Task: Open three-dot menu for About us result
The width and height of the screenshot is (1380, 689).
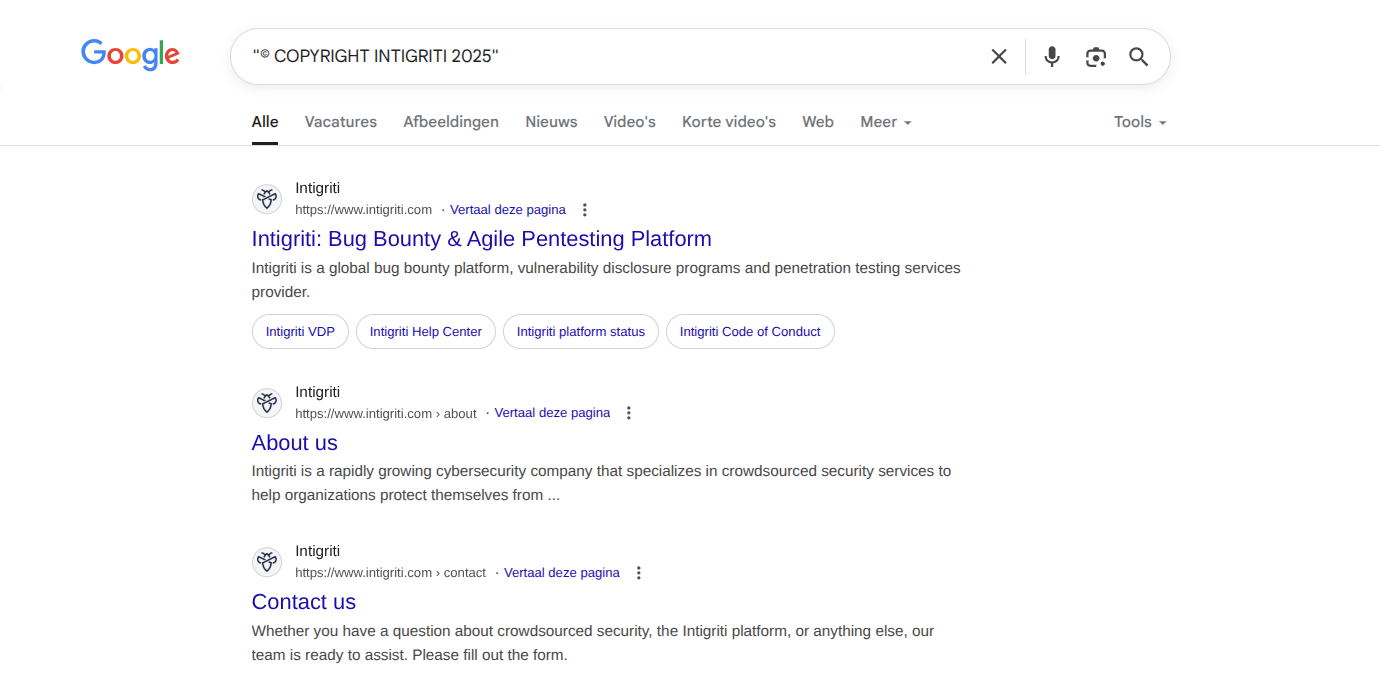Action: 629,413
